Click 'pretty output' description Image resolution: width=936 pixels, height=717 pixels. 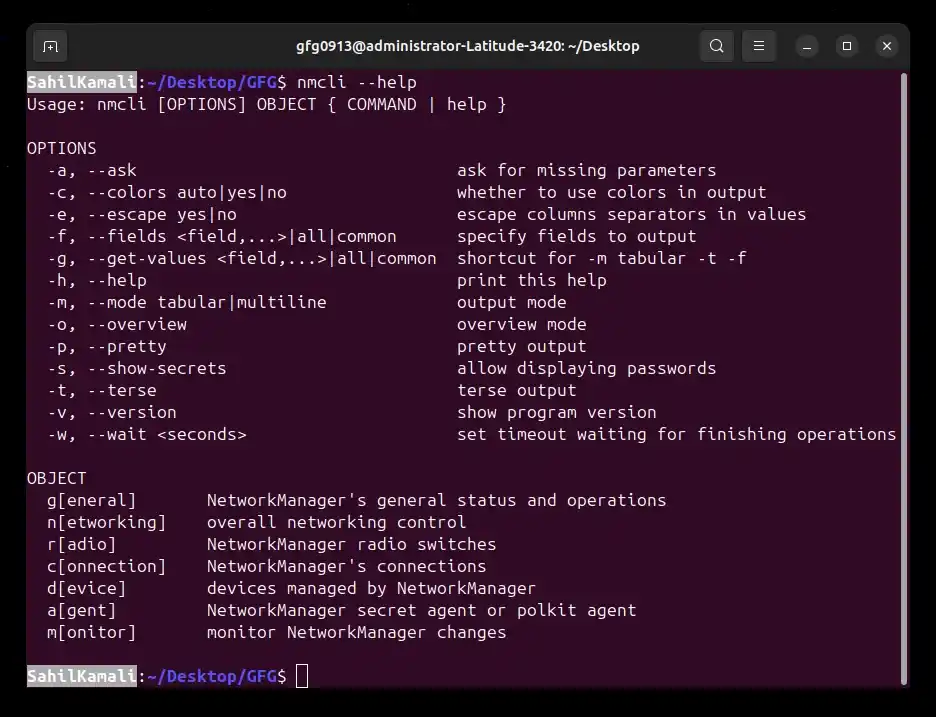pyautogui.click(x=522, y=346)
